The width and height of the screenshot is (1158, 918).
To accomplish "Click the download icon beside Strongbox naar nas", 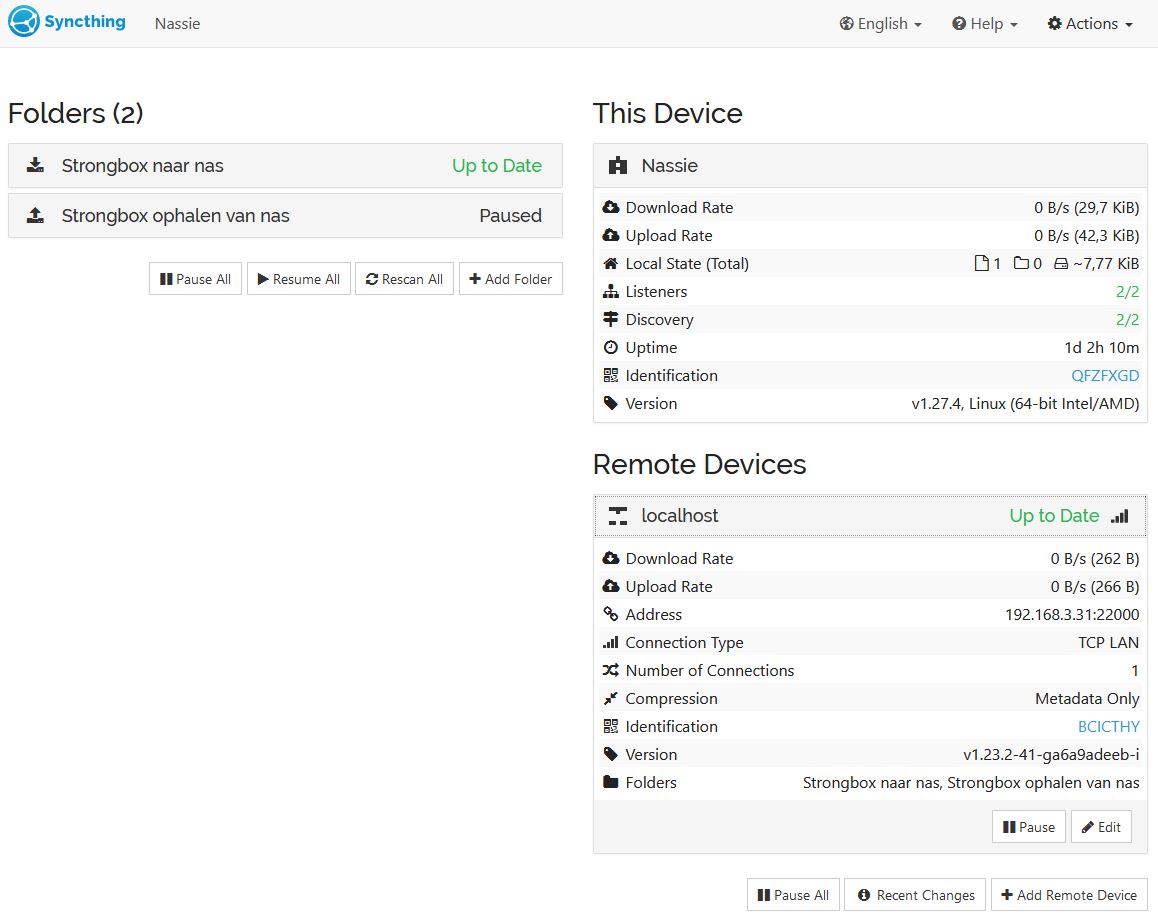I will coord(35,165).
